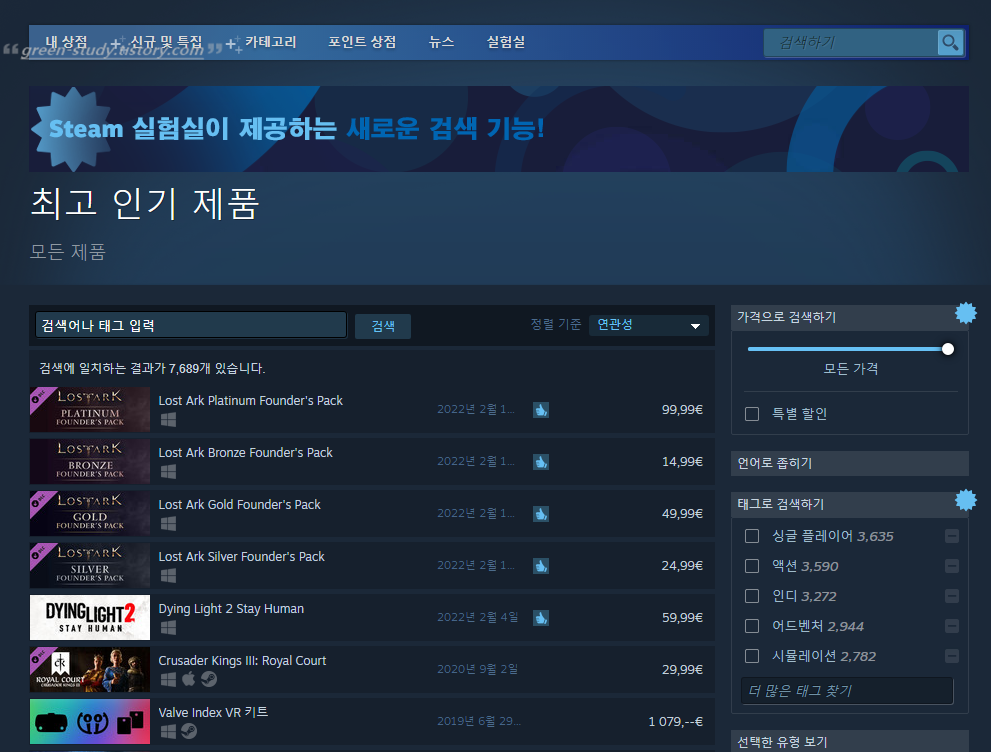Check the 액션 tag checkbox

pyautogui.click(x=752, y=566)
